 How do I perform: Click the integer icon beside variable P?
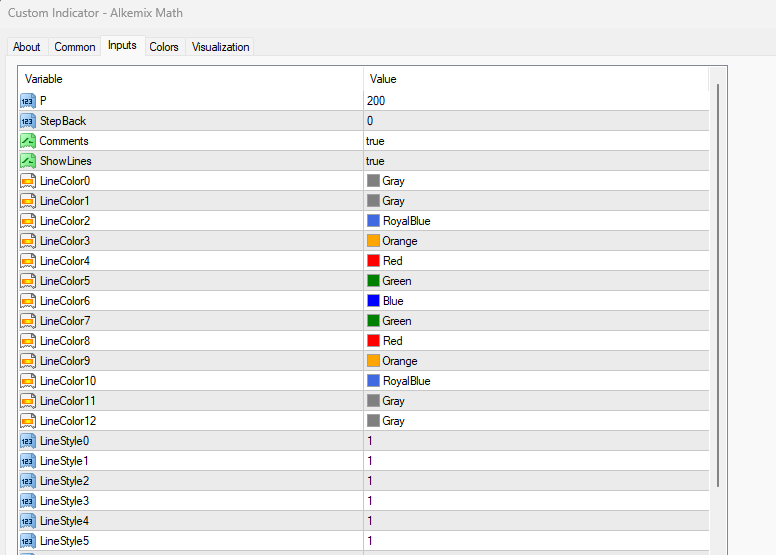[28, 101]
